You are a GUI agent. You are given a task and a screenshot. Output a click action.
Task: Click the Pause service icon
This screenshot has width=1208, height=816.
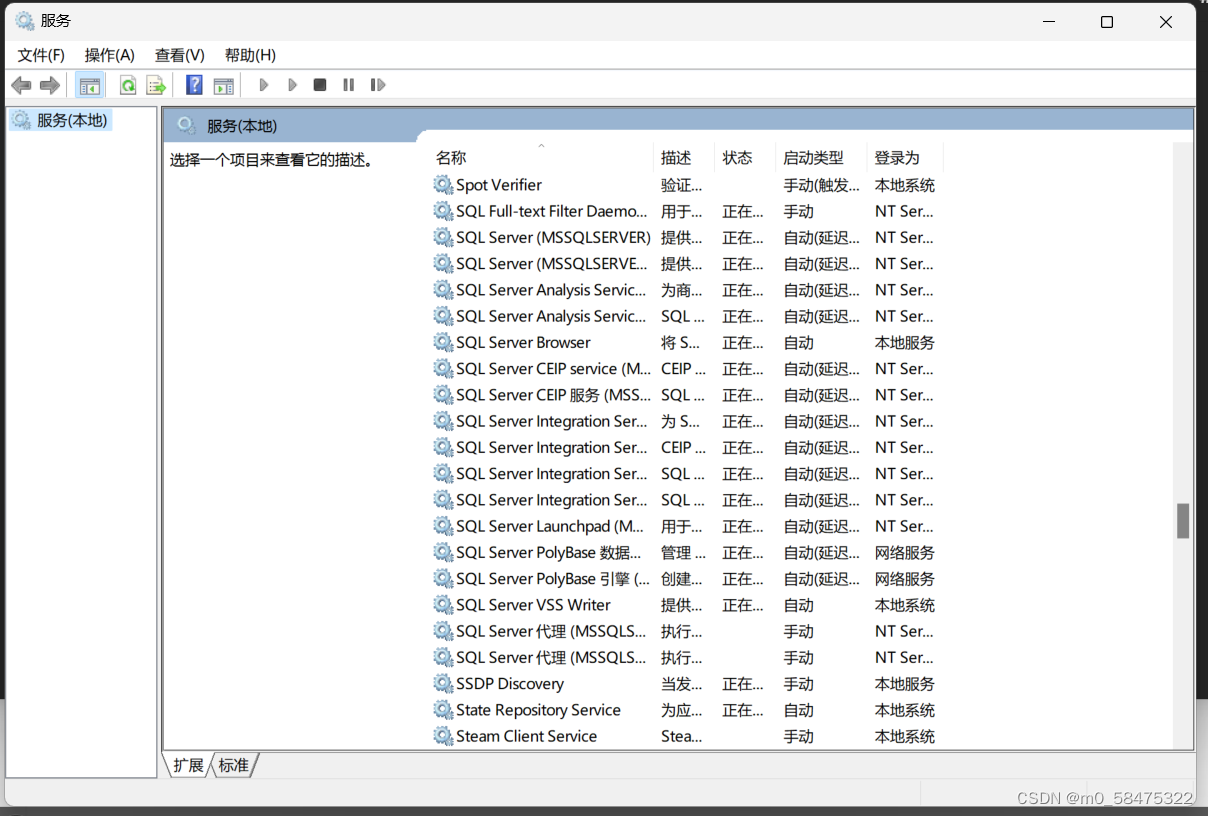coord(347,85)
